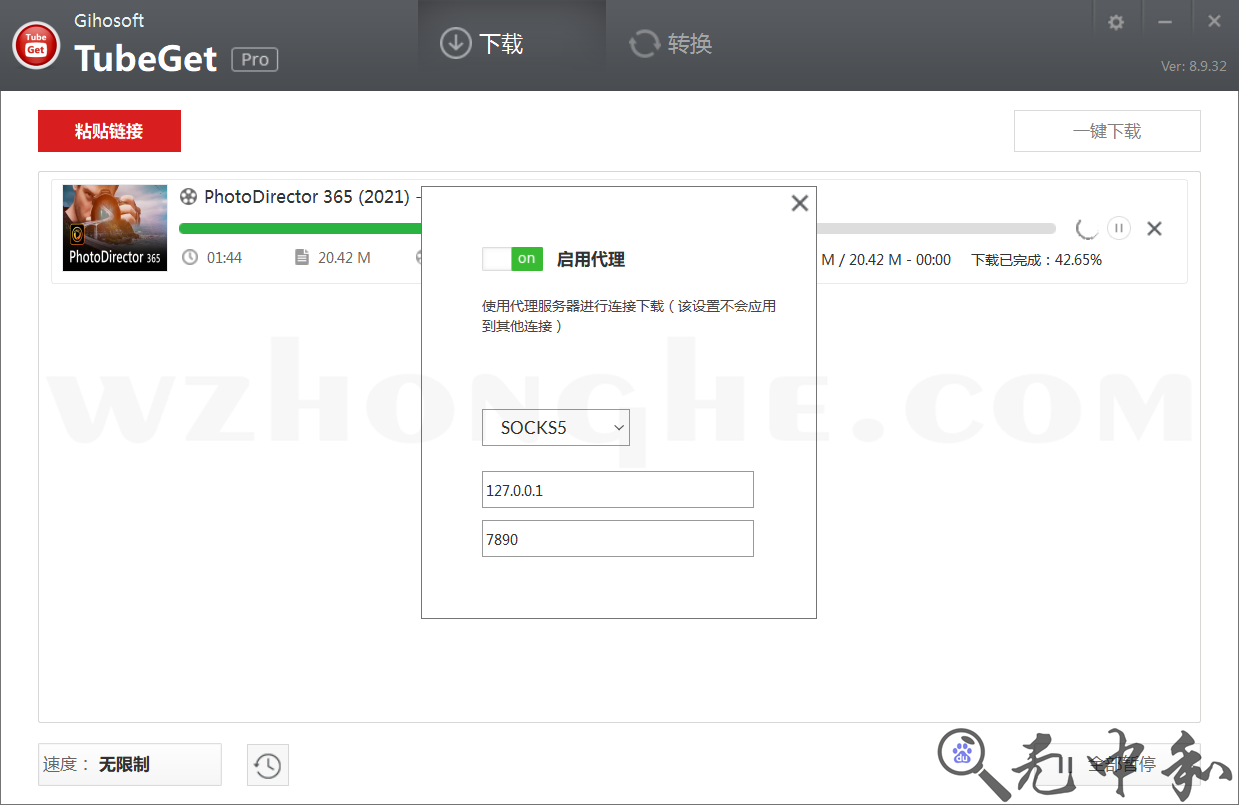This screenshot has width=1239, height=805.
Task: Switch to the 转换 convert tab
Action: pos(670,45)
